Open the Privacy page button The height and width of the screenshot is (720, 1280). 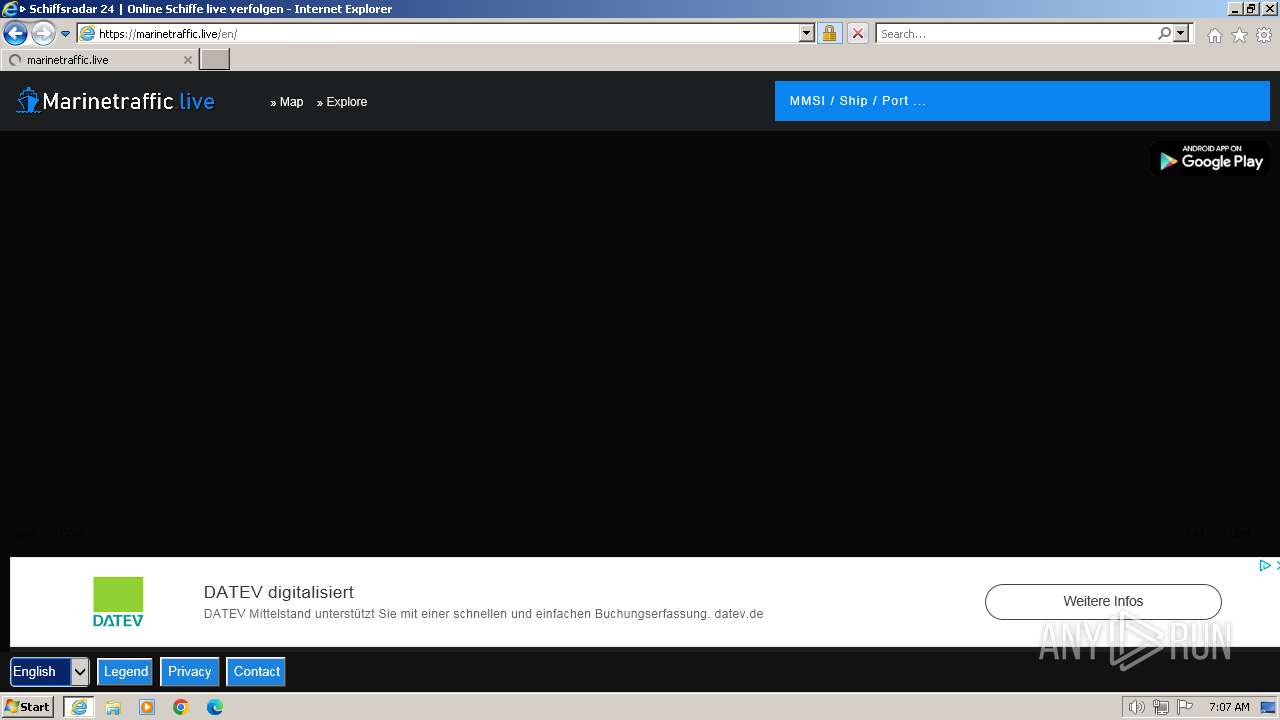click(x=190, y=672)
